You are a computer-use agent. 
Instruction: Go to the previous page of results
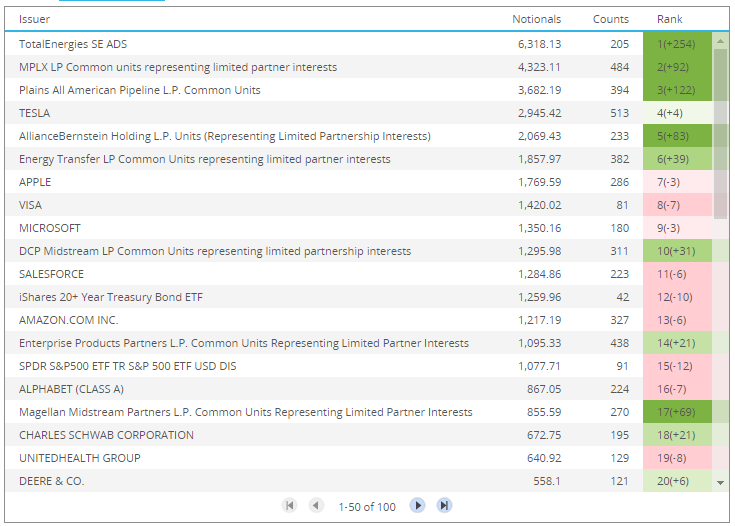pos(316,505)
